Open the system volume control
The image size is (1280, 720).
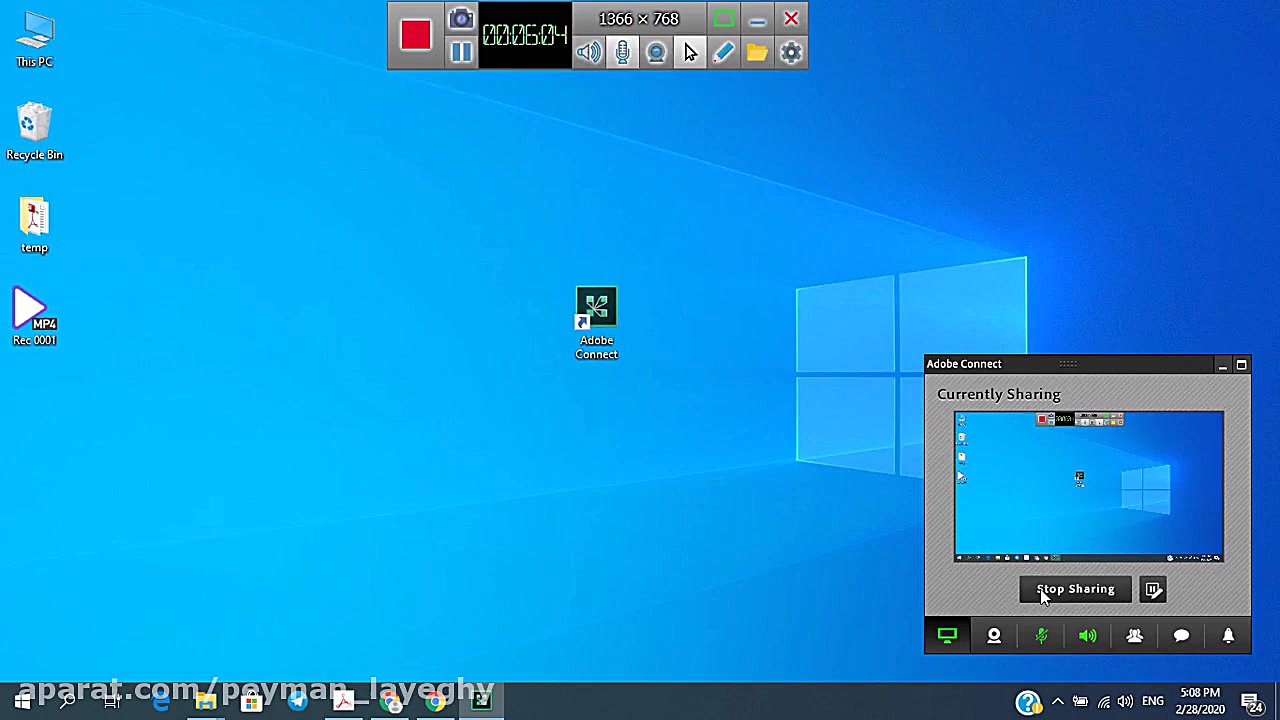pos(1126,702)
